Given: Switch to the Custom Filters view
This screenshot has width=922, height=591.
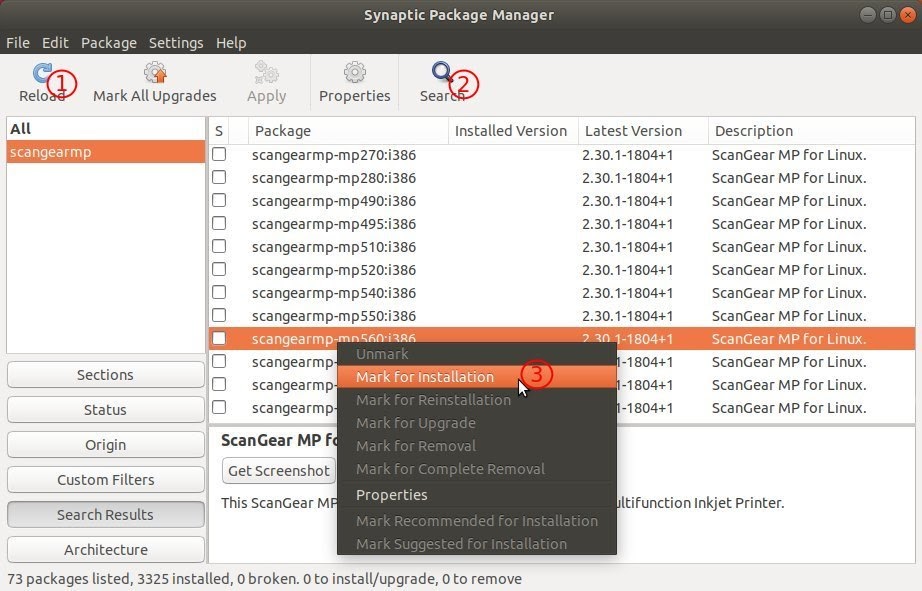Looking at the screenshot, I should (104, 479).
